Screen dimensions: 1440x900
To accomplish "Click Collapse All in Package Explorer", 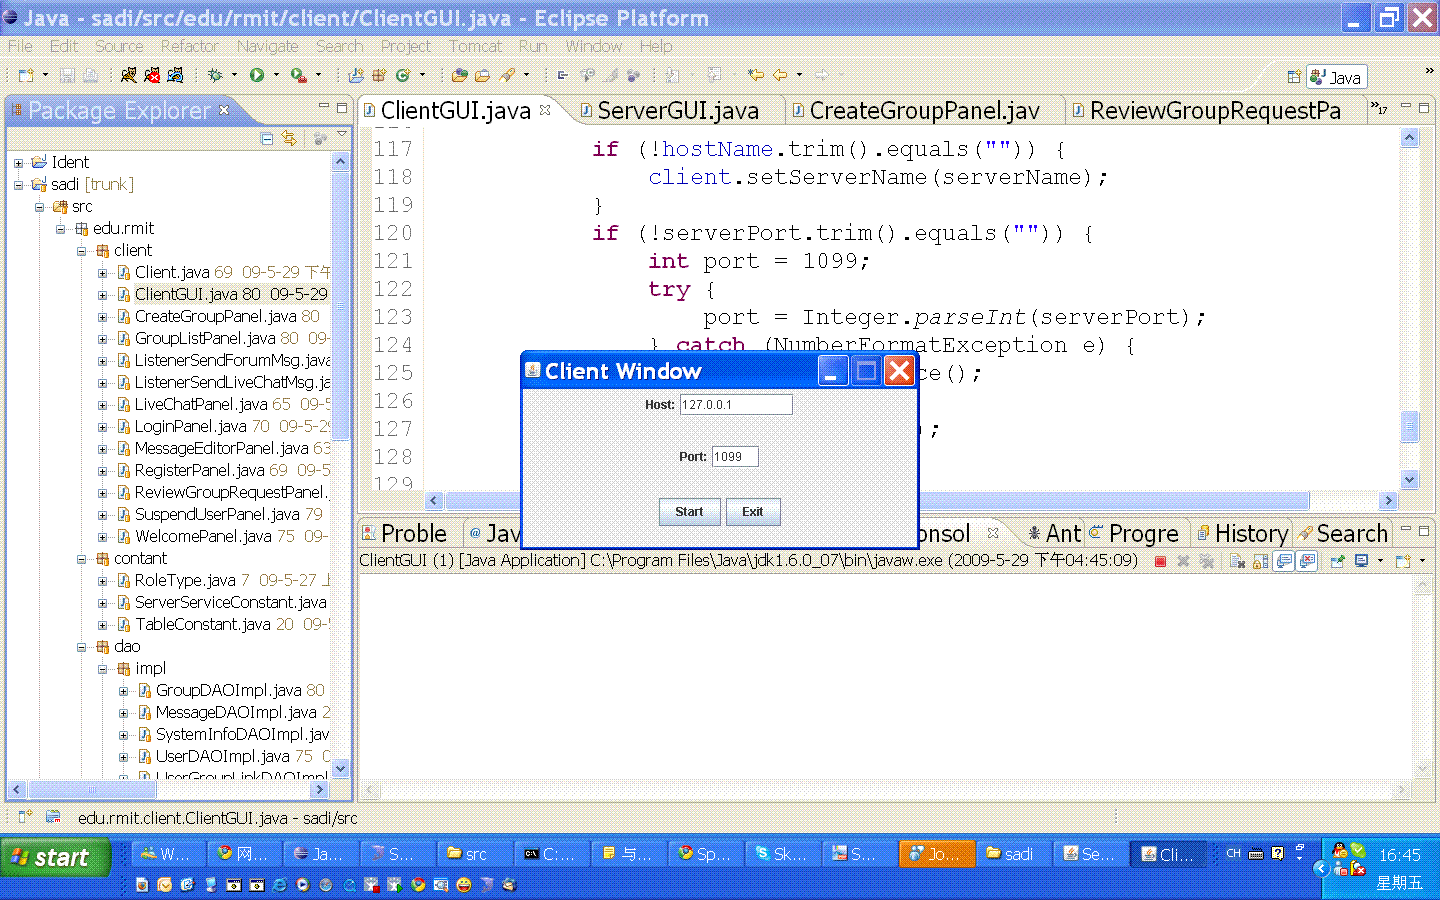I will pos(267,139).
